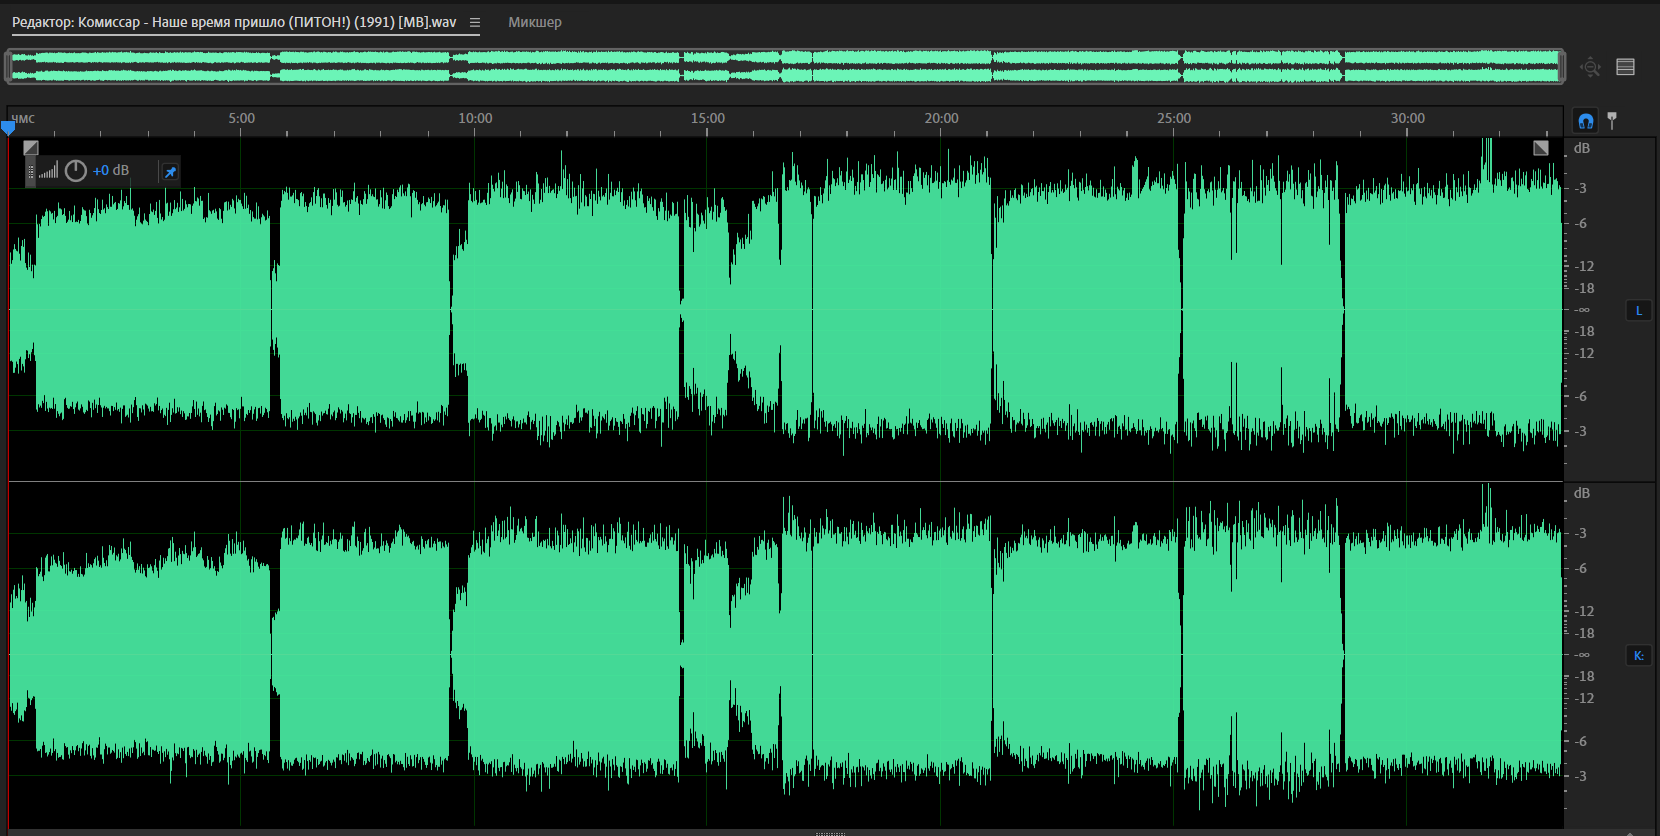Screen dimensions: 1660x836
Task: Toggle the right channel button in lower track
Action: click(1638, 656)
